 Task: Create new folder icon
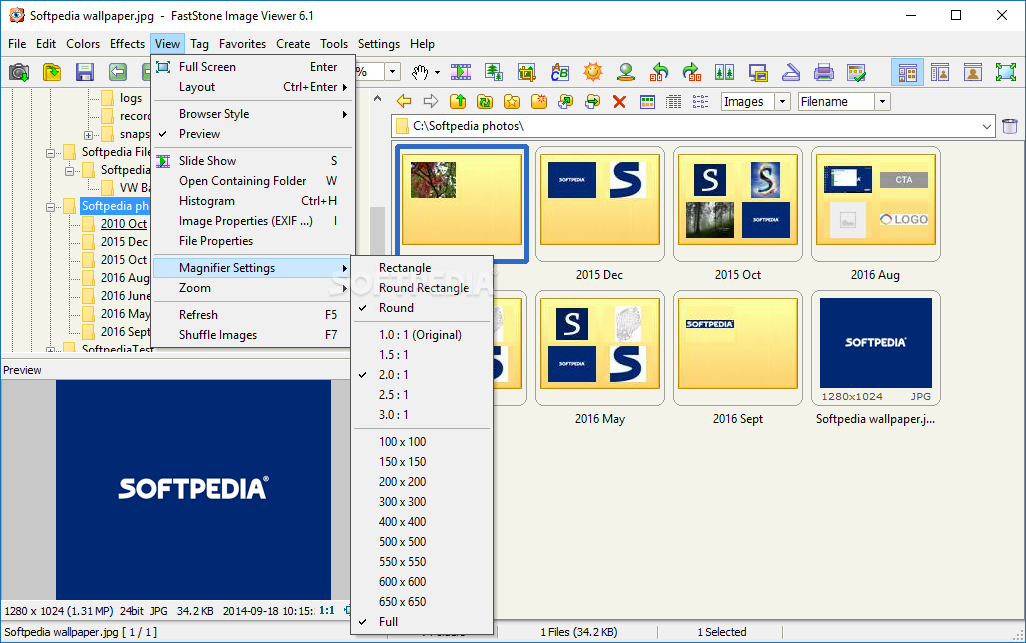pyautogui.click(x=539, y=101)
